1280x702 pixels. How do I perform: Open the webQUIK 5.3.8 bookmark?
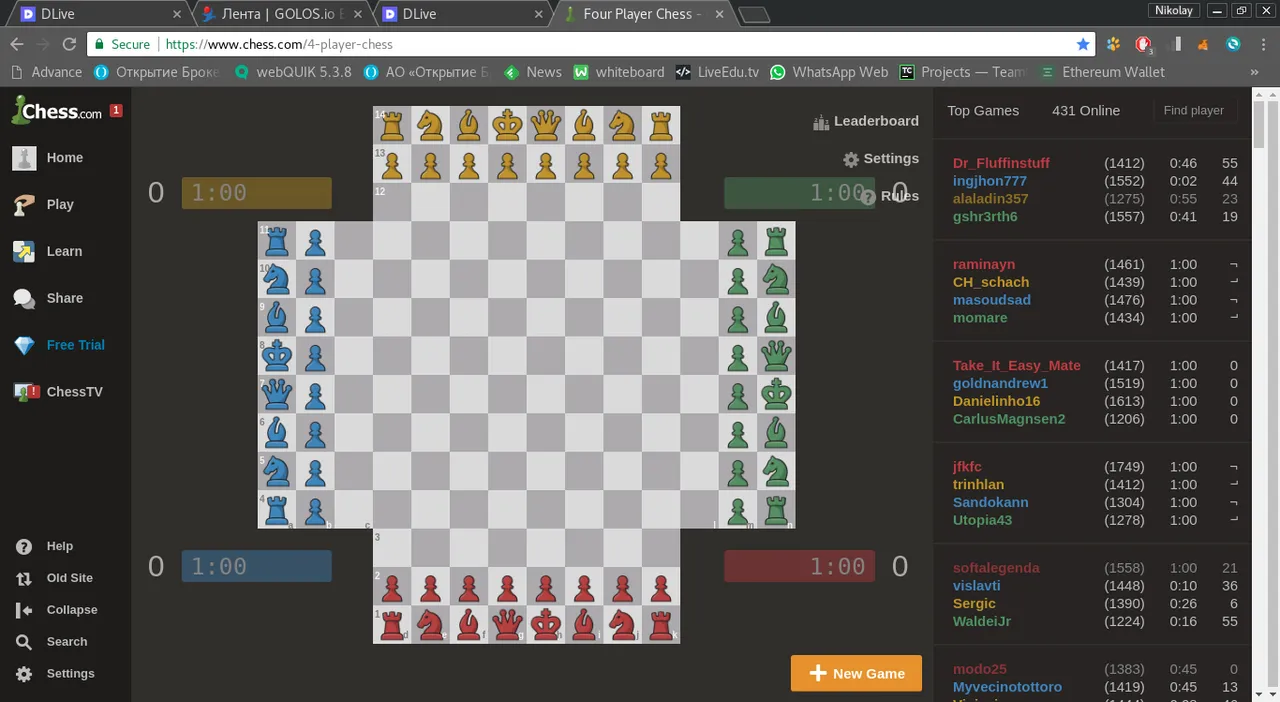tap(293, 72)
